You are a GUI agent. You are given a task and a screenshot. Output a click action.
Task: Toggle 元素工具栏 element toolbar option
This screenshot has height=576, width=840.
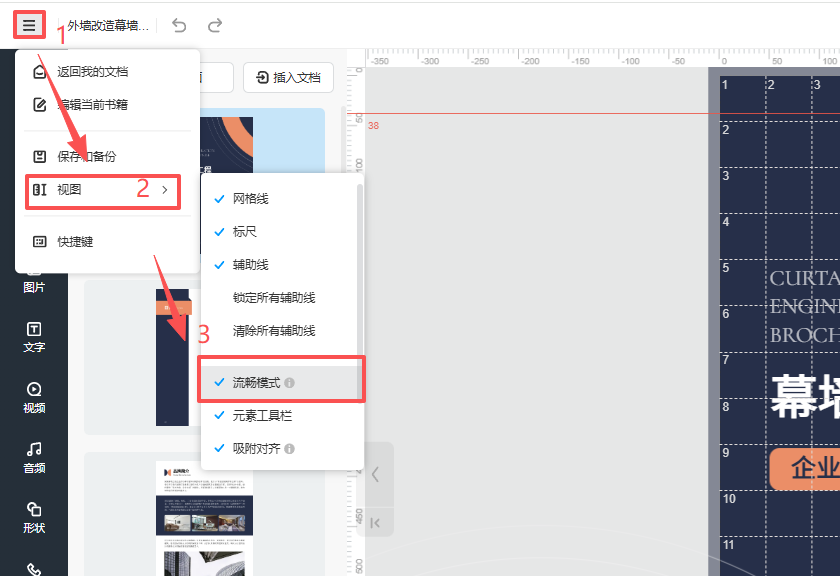[262, 416]
